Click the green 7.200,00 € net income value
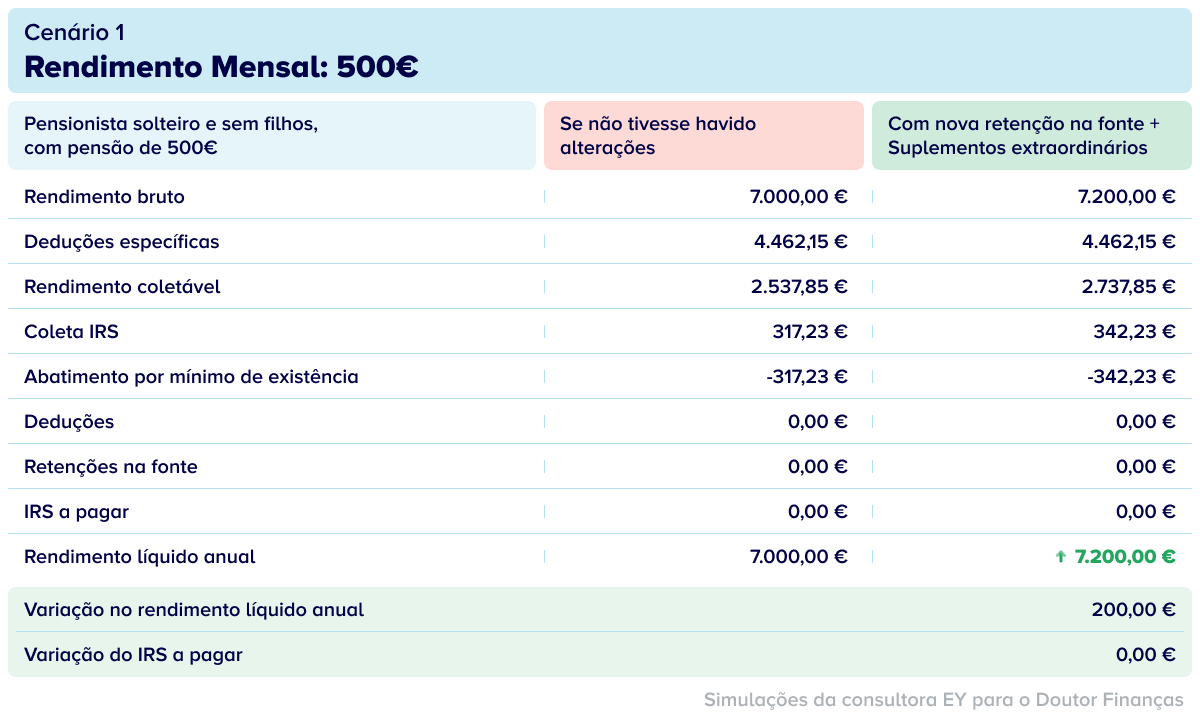 (1125, 557)
